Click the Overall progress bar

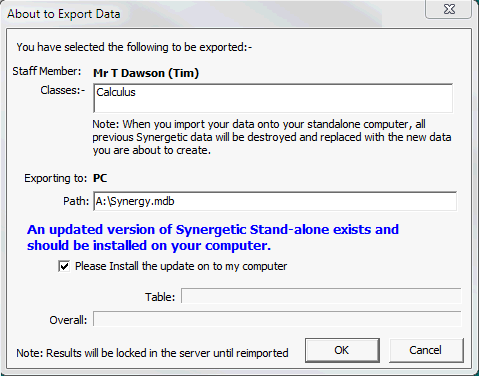click(277, 319)
